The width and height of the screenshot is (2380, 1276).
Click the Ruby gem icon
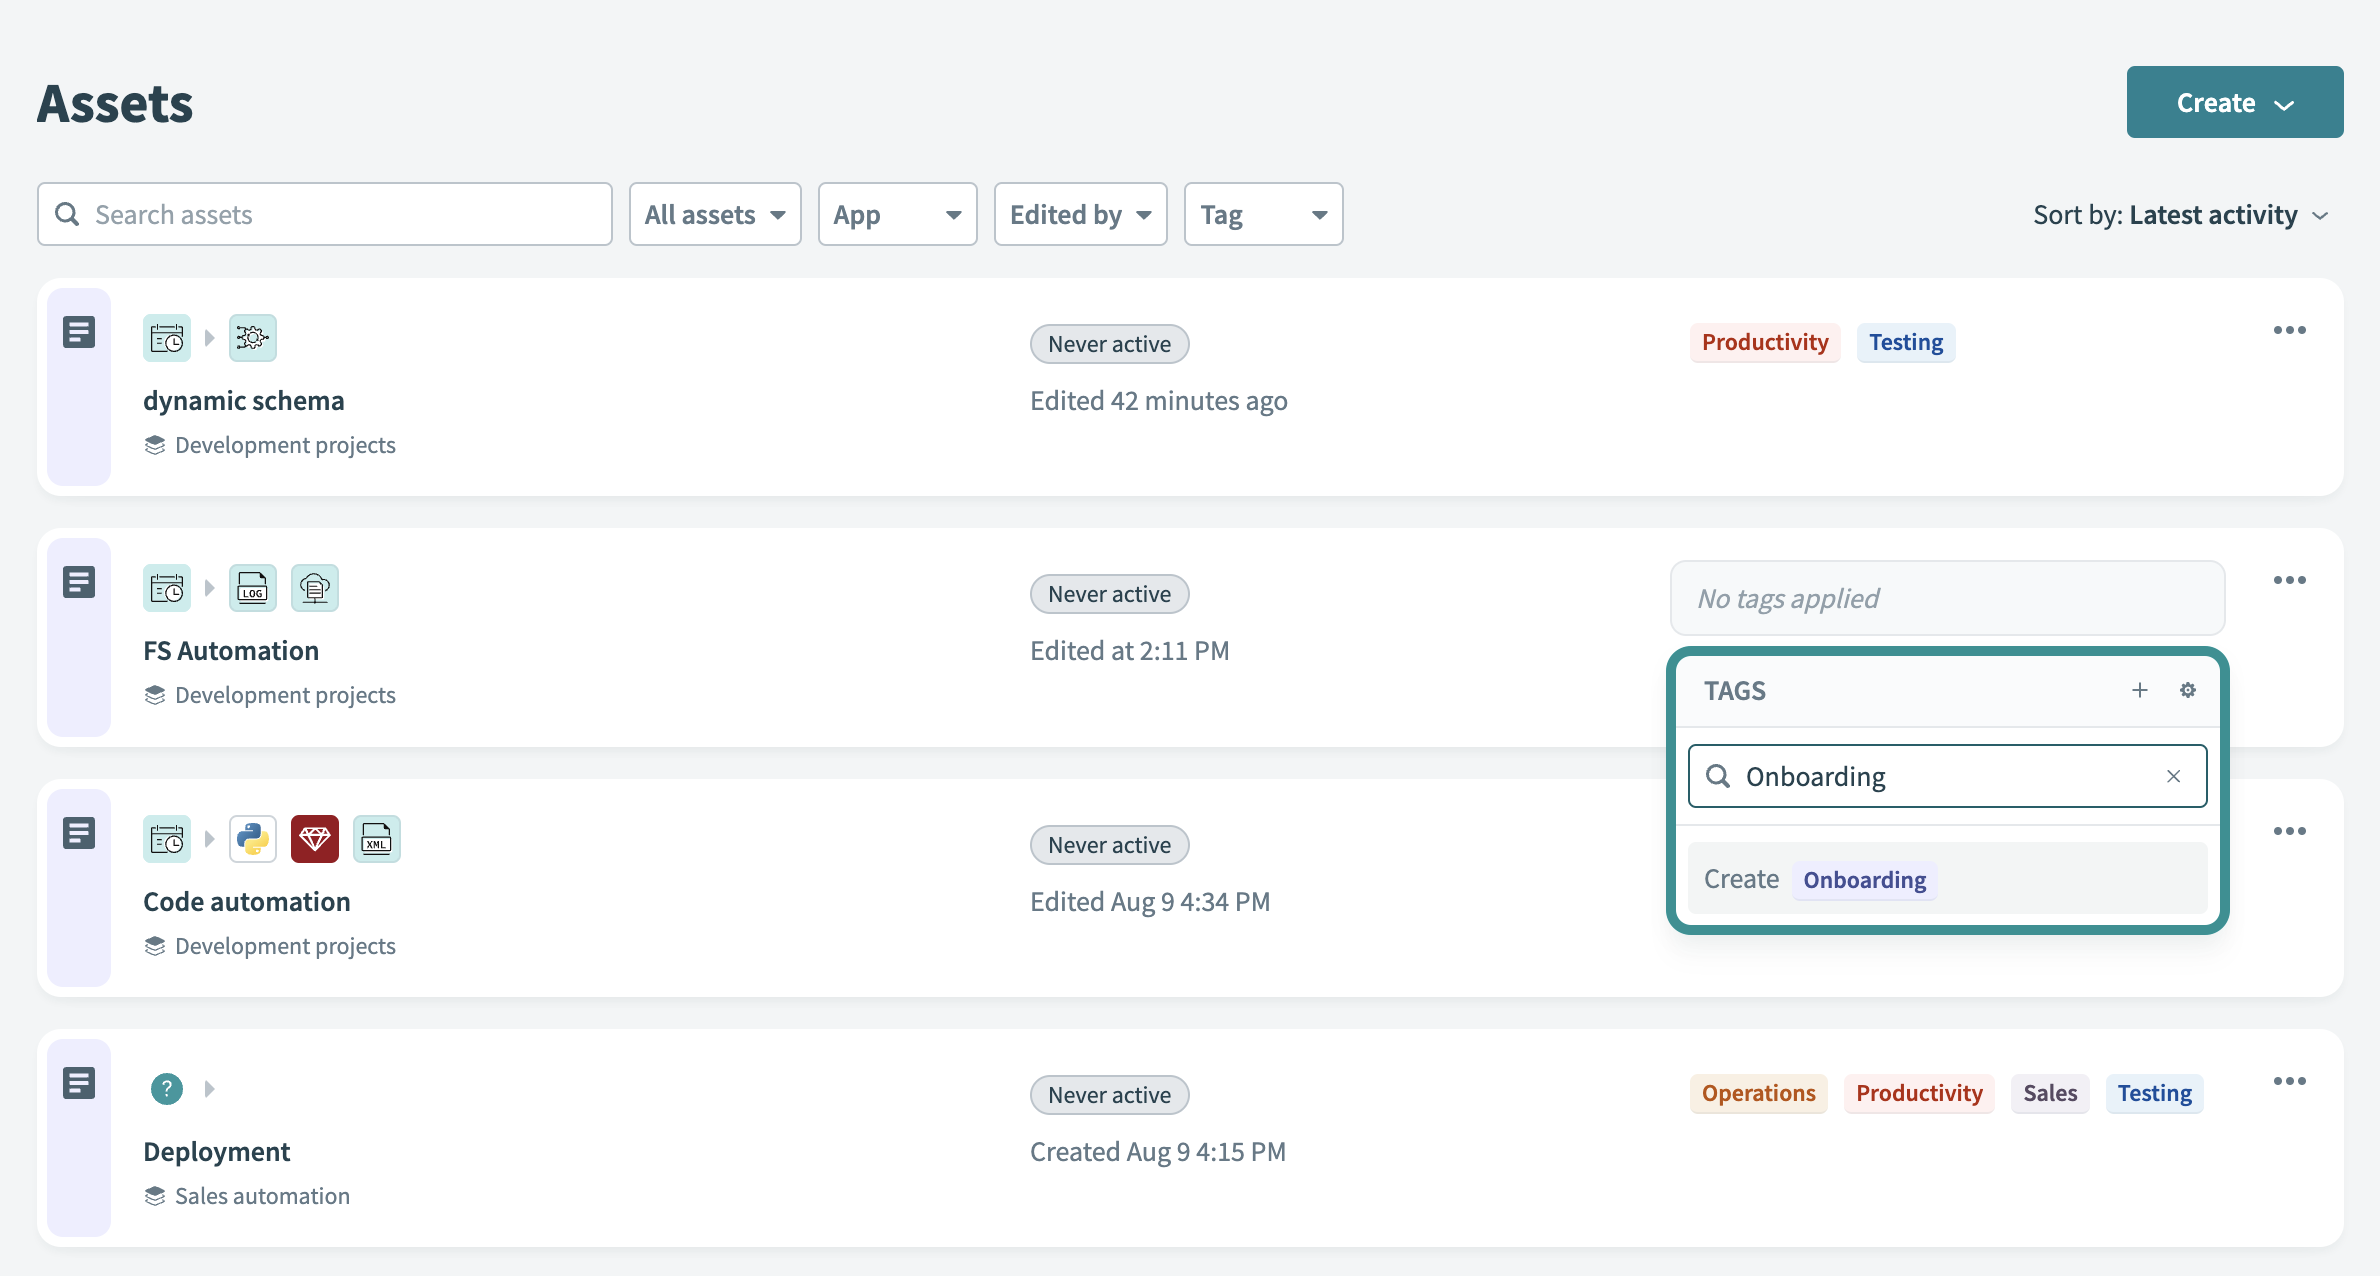pyautogui.click(x=315, y=839)
